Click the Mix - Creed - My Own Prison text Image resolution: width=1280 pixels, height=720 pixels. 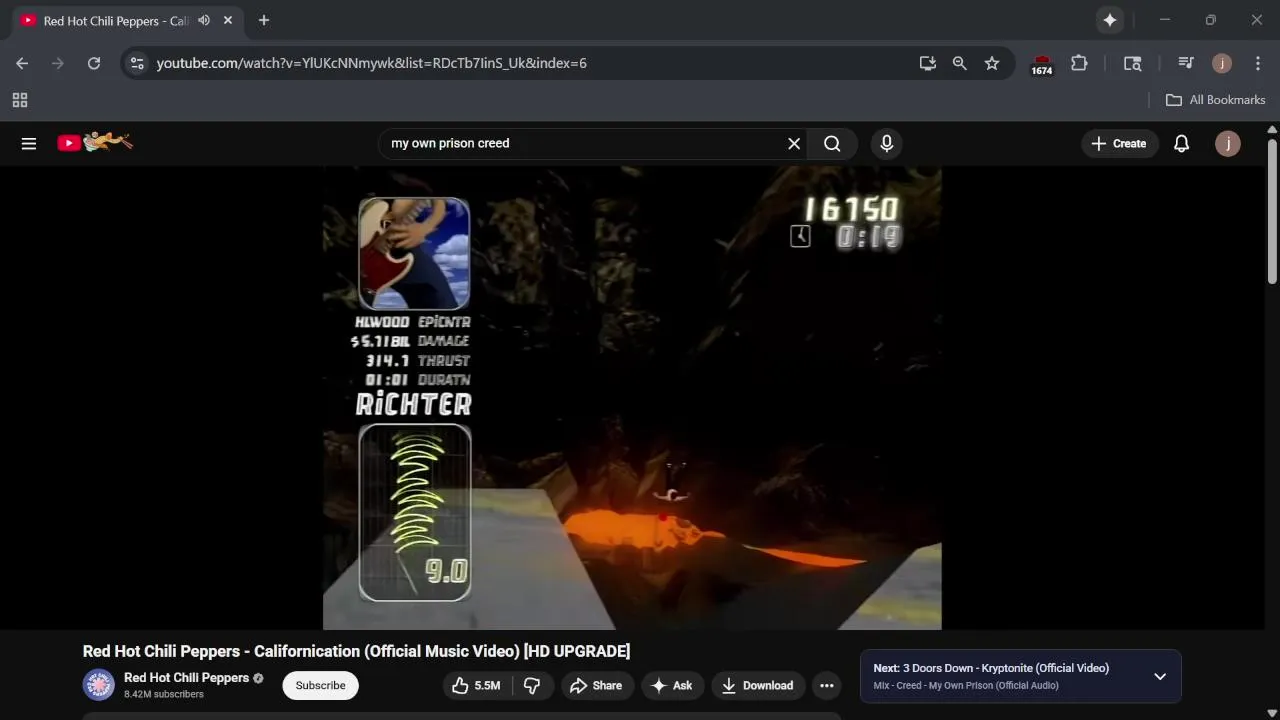tap(966, 685)
